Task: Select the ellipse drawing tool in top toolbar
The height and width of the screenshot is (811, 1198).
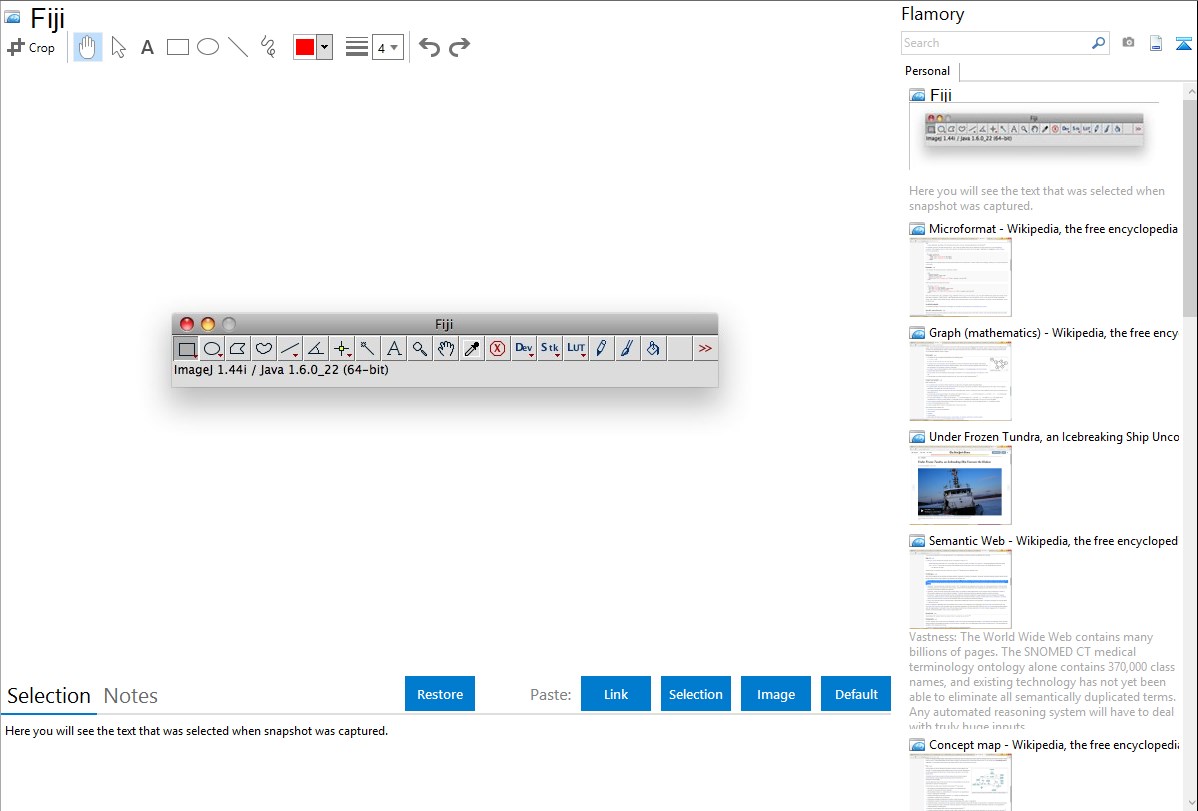Action: pyautogui.click(x=208, y=47)
